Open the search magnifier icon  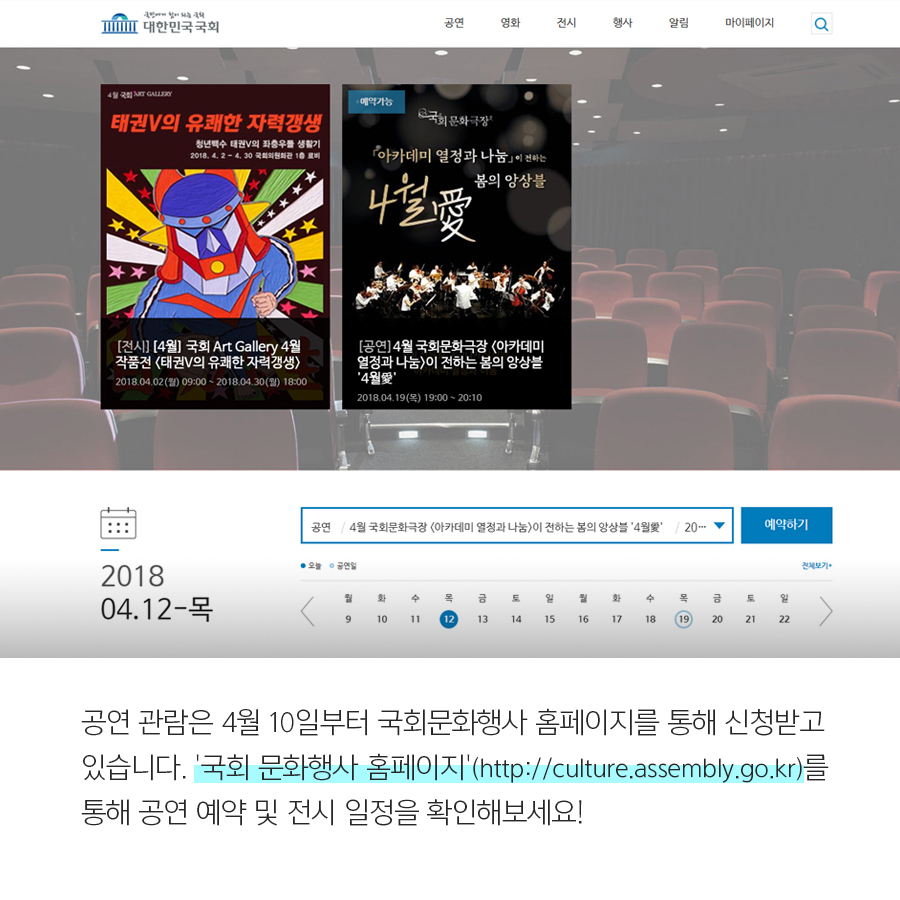coord(821,24)
